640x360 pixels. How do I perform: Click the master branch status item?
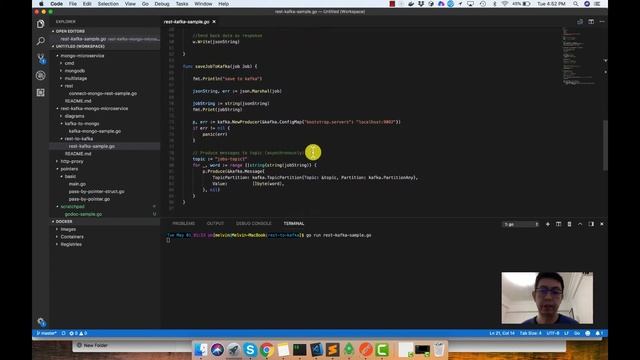tap(47, 333)
